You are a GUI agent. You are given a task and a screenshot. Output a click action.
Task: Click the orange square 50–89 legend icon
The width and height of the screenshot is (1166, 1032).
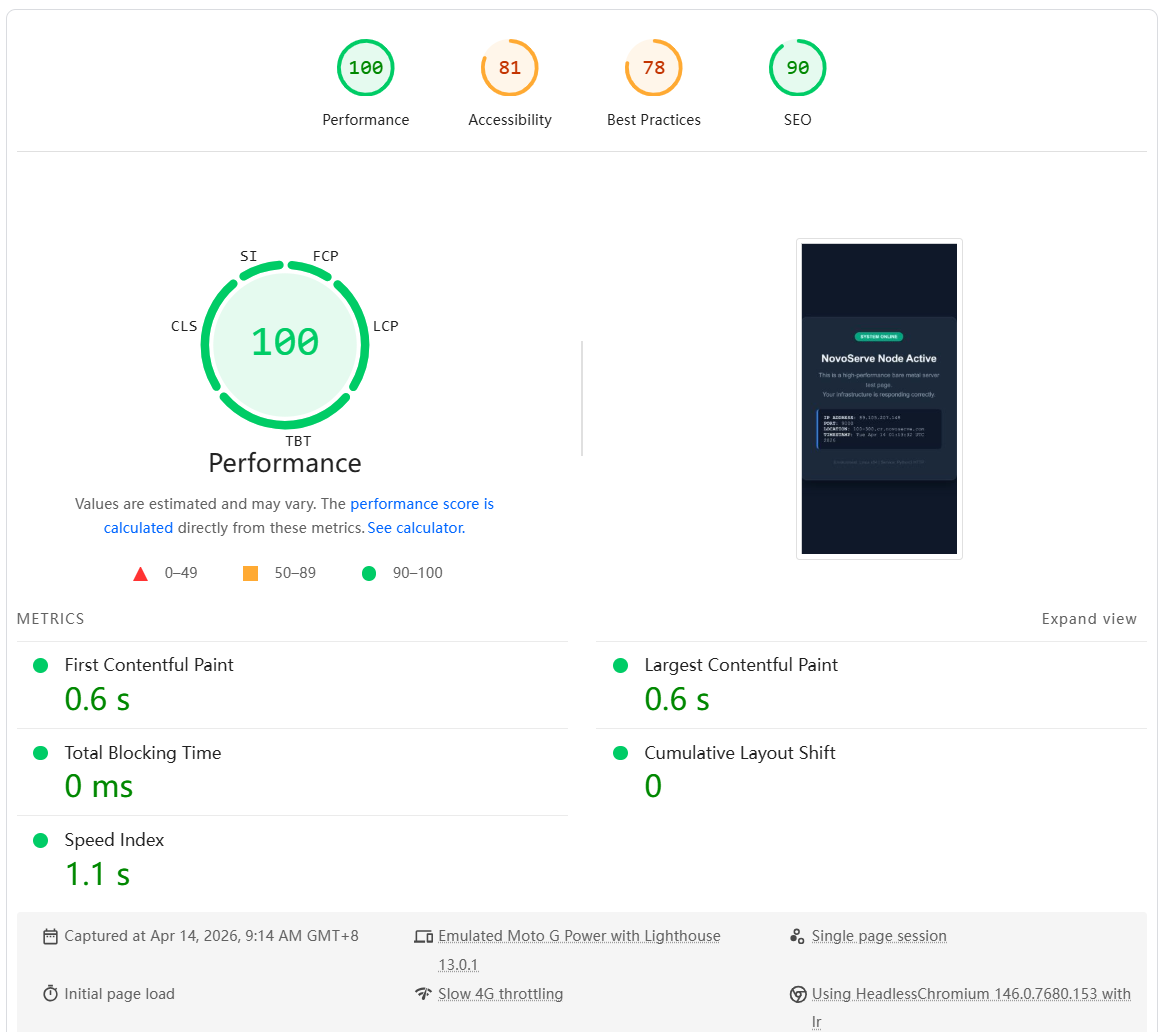[251, 573]
